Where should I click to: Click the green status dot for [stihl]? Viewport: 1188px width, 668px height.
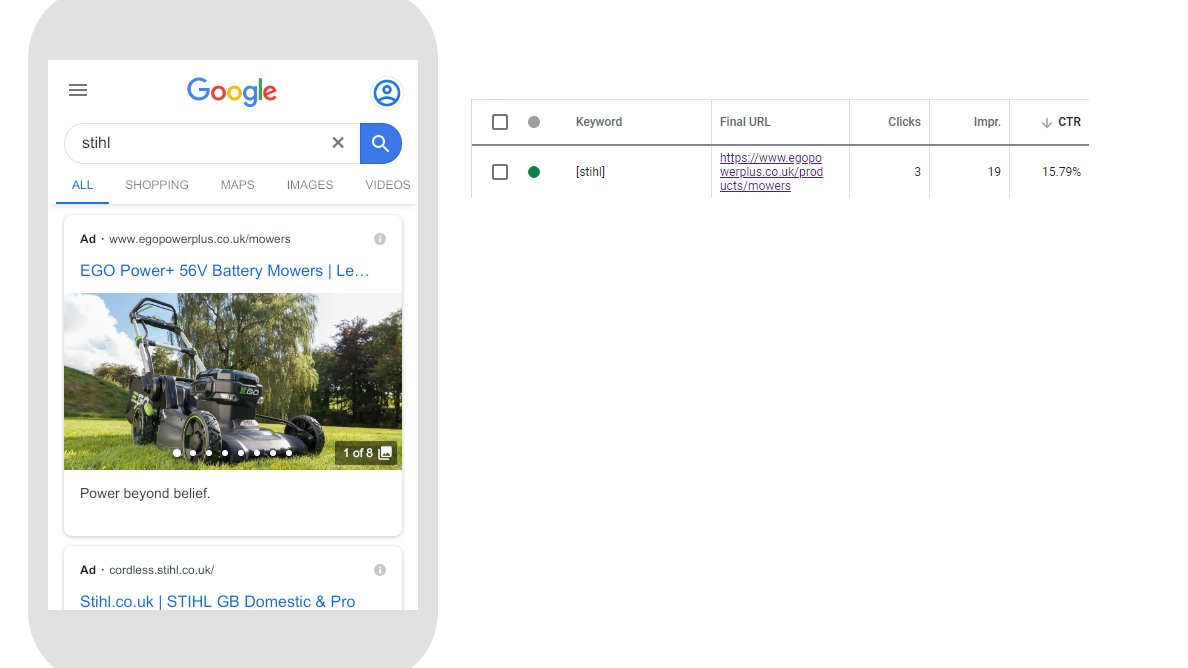(x=533, y=172)
